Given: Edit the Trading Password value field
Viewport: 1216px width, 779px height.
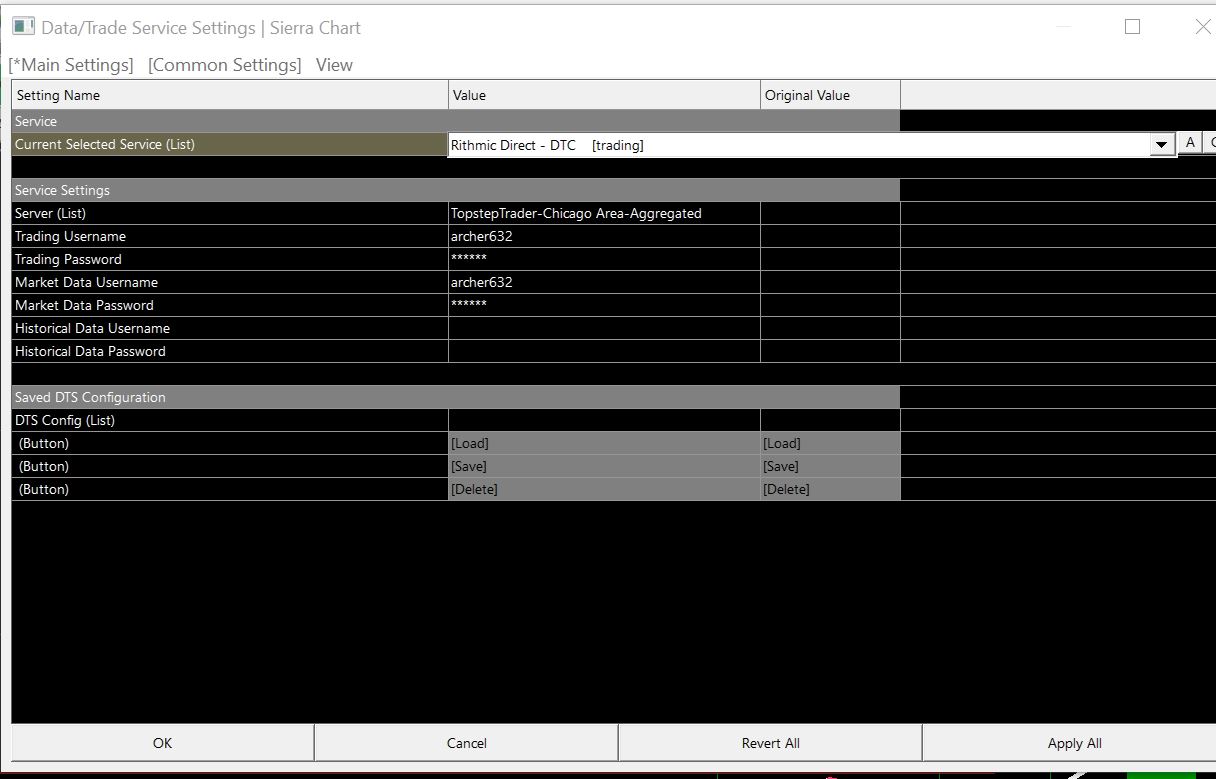Looking at the screenshot, I should point(604,259).
